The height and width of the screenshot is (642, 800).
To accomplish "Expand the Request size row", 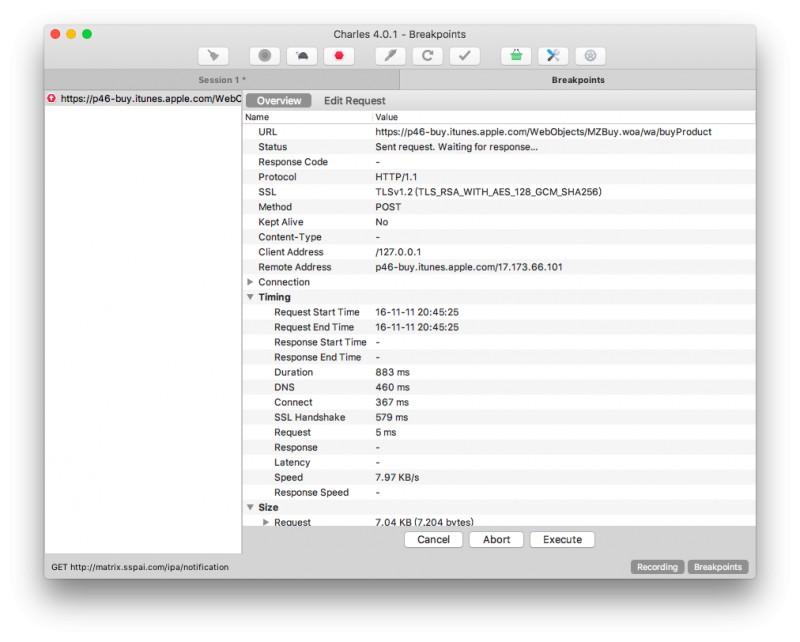I will pos(266,522).
